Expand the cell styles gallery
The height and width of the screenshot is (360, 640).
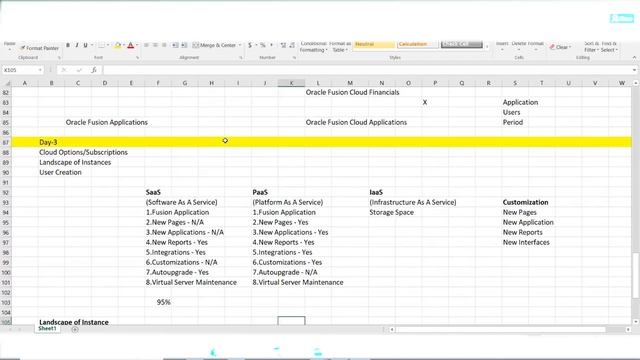click(x=487, y=46)
